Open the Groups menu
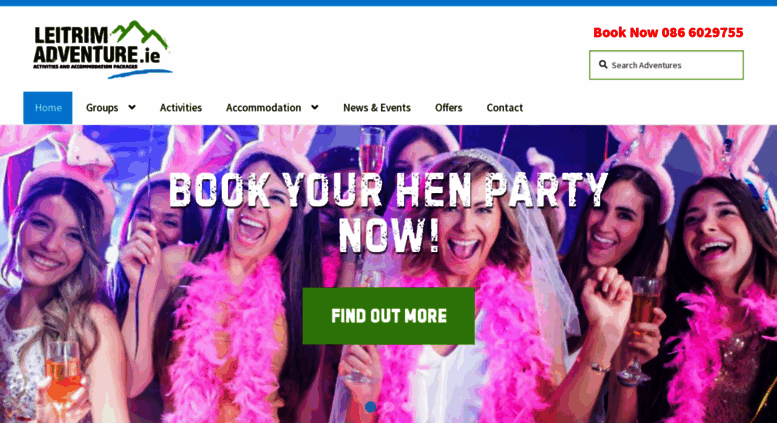This screenshot has height=423, width=777. pyautogui.click(x=102, y=107)
